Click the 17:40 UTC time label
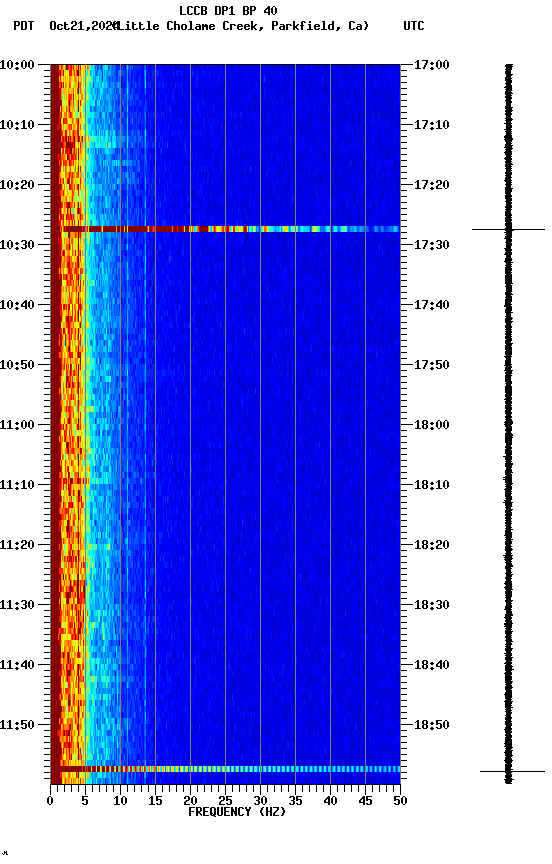 point(431,305)
